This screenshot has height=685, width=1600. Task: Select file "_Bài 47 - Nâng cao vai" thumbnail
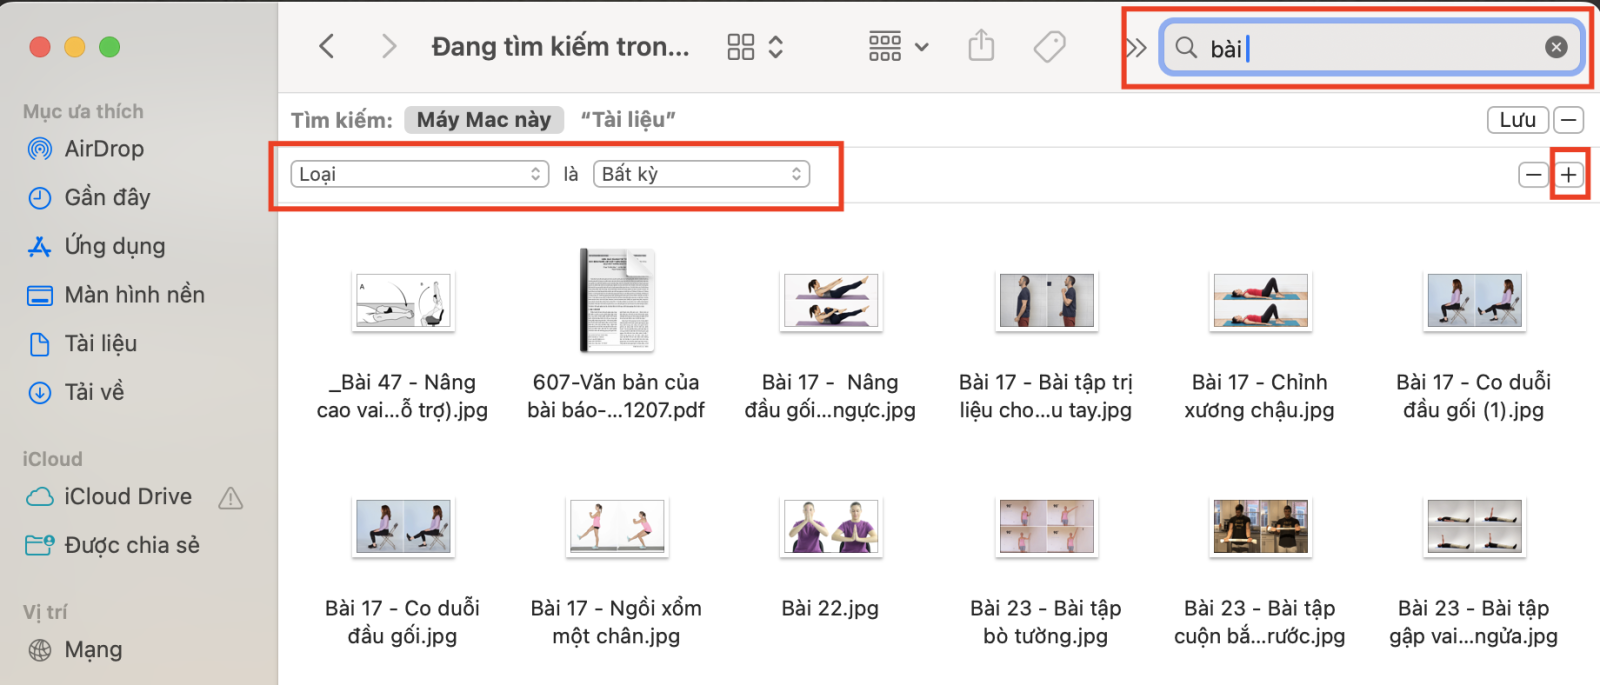coord(403,301)
